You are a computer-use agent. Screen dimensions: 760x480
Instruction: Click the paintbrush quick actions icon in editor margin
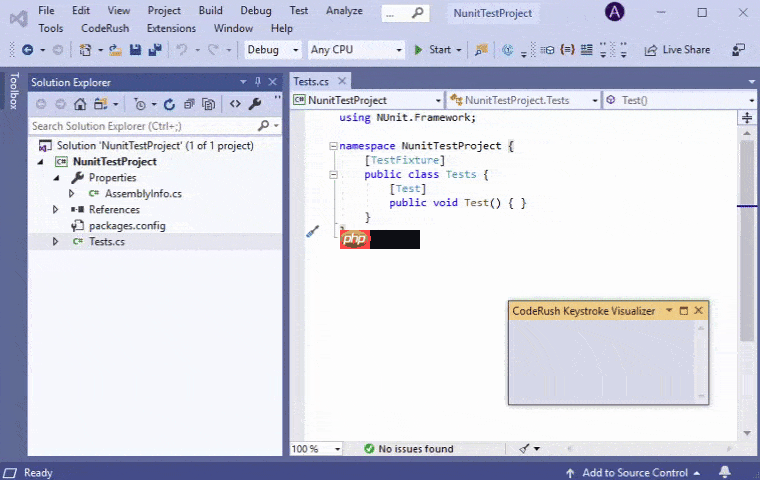tap(313, 232)
